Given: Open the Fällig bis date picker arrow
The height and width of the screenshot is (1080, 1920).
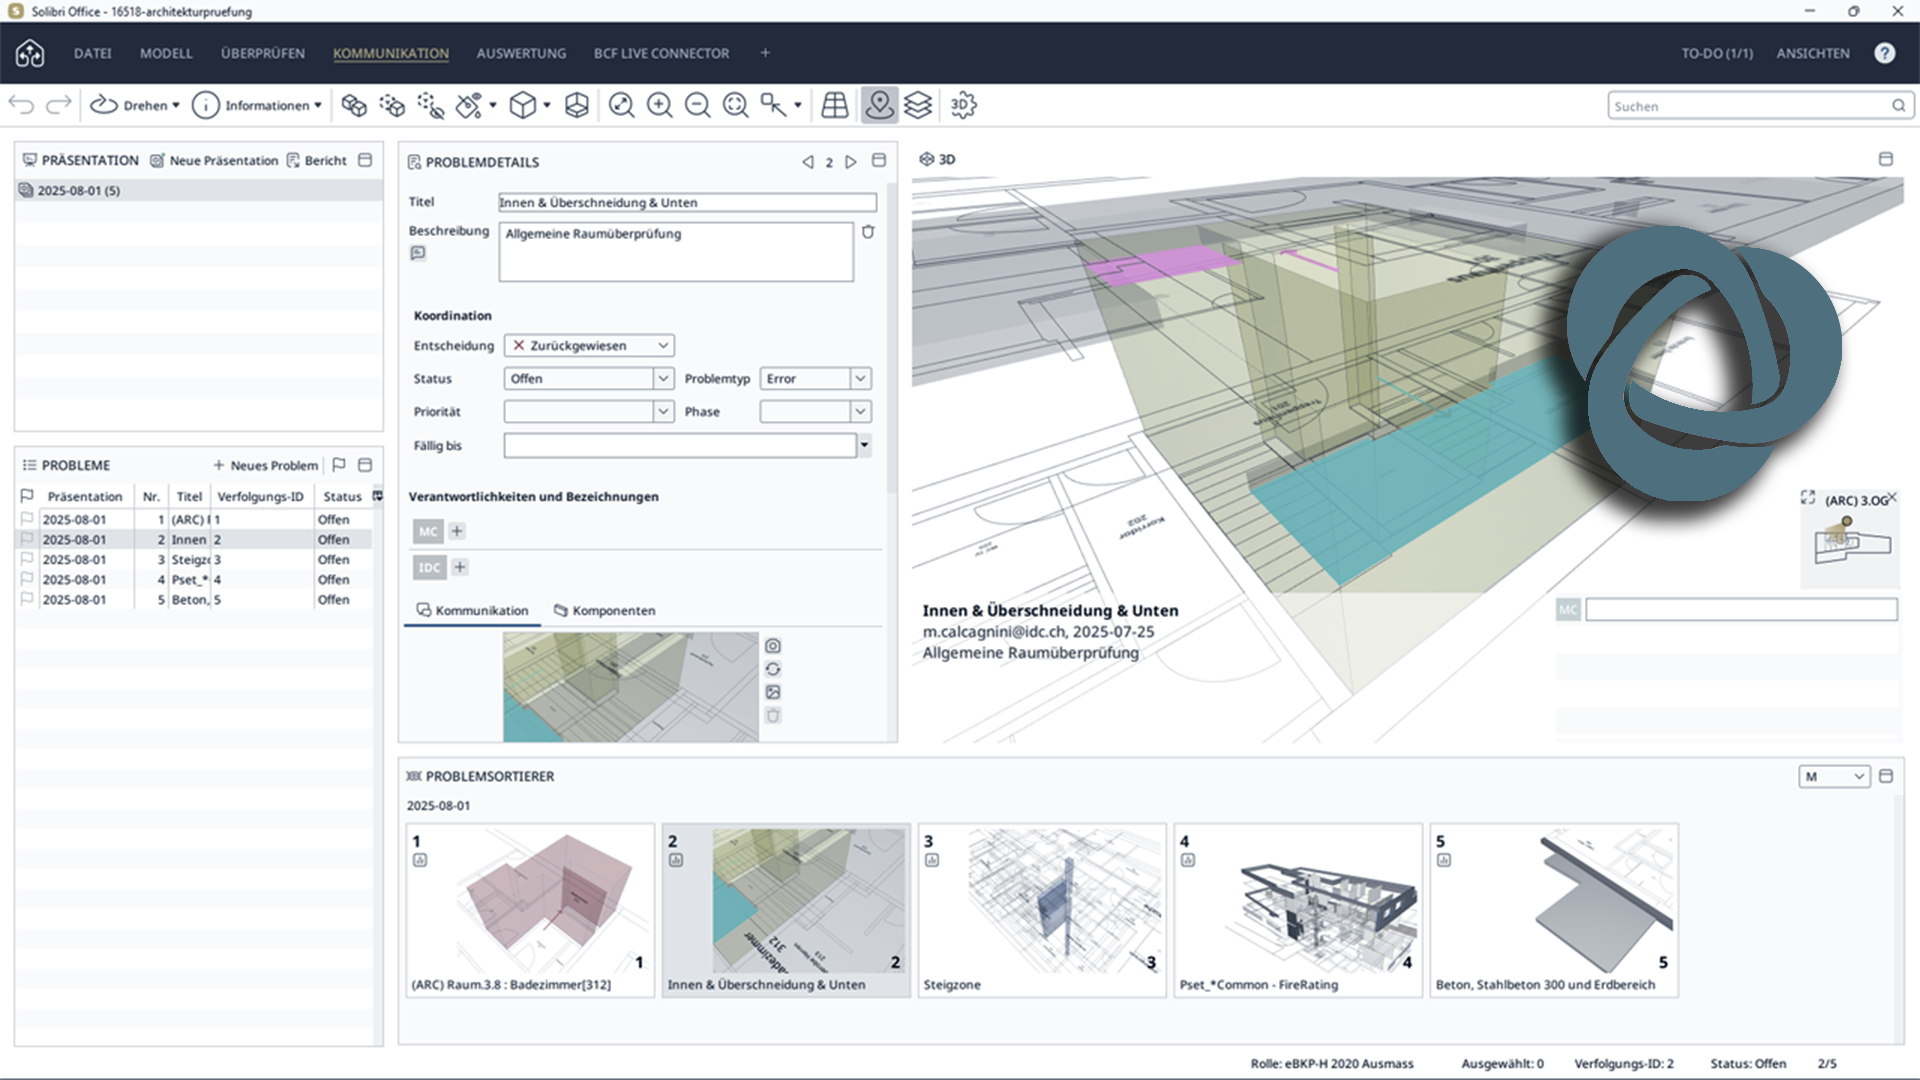Looking at the screenshot, I should [864, 445].
